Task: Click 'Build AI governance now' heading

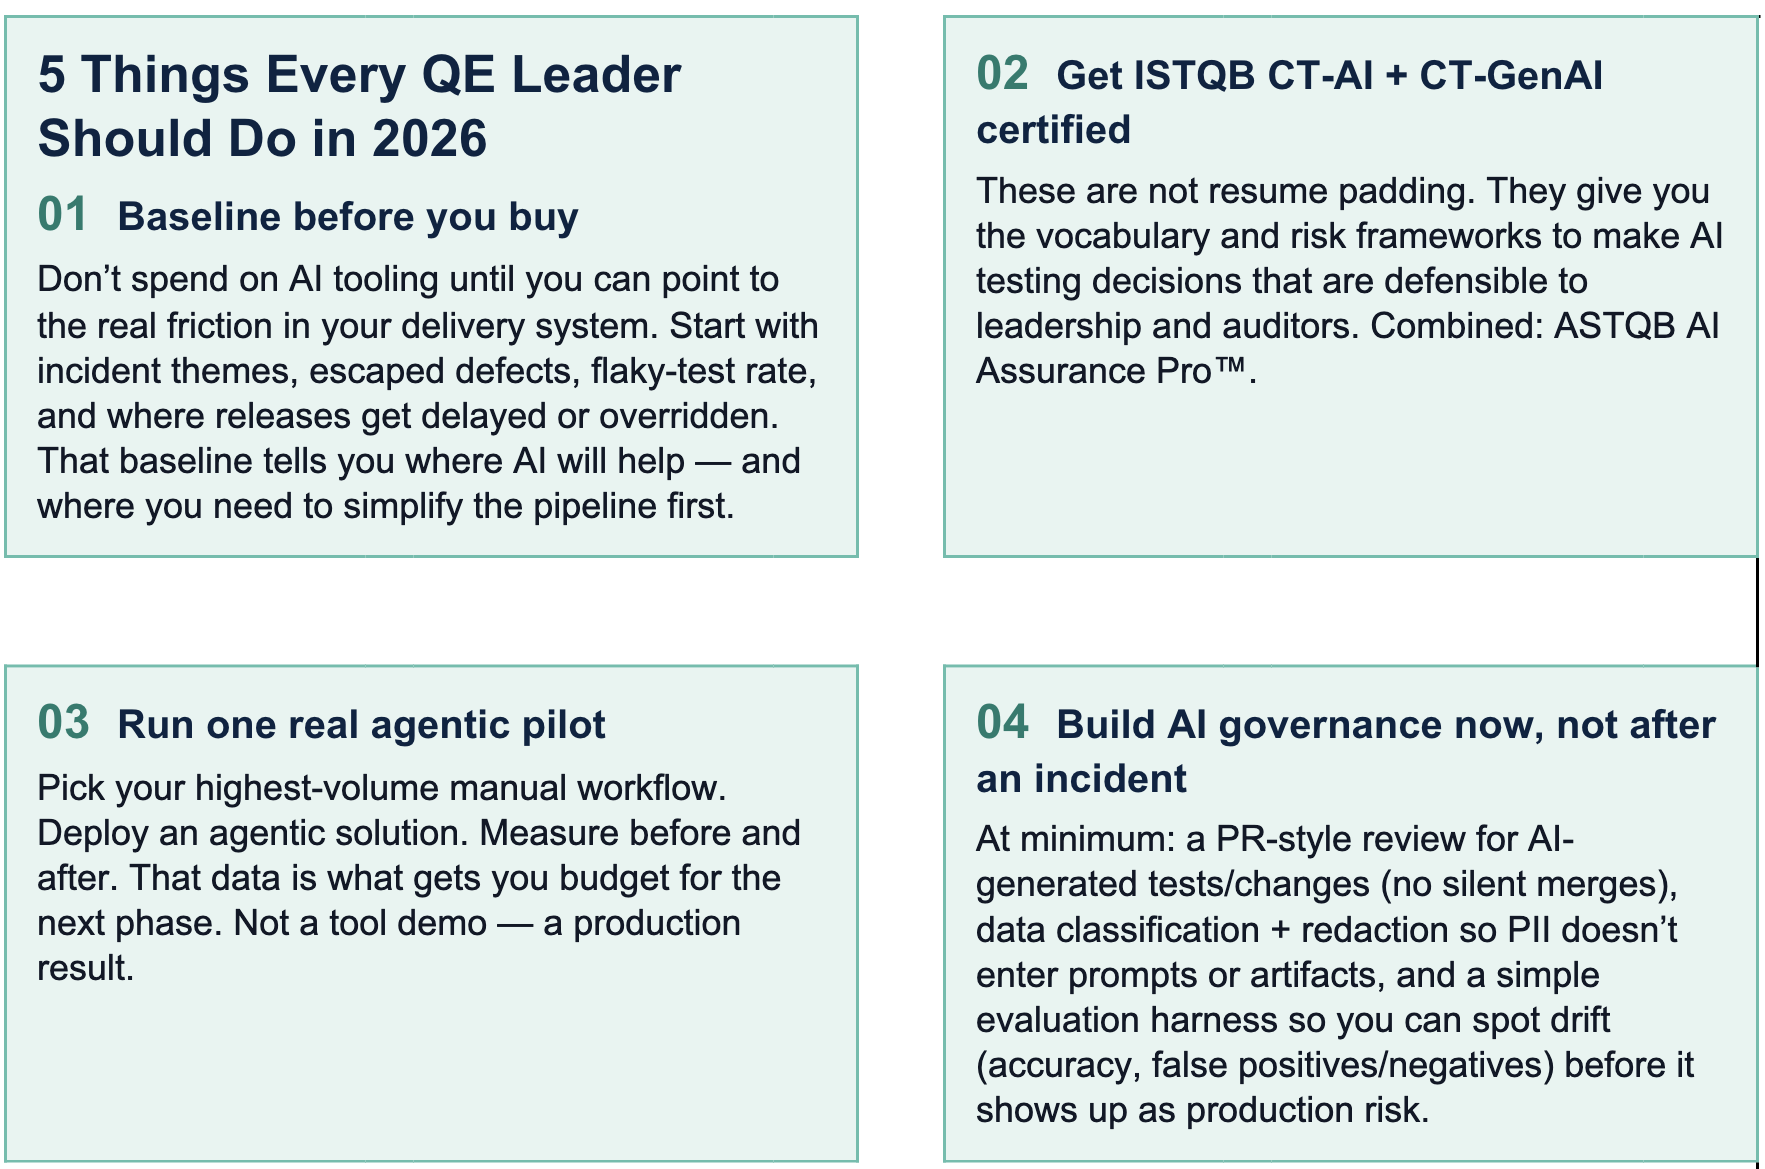Action: (x=1385, y=725)
